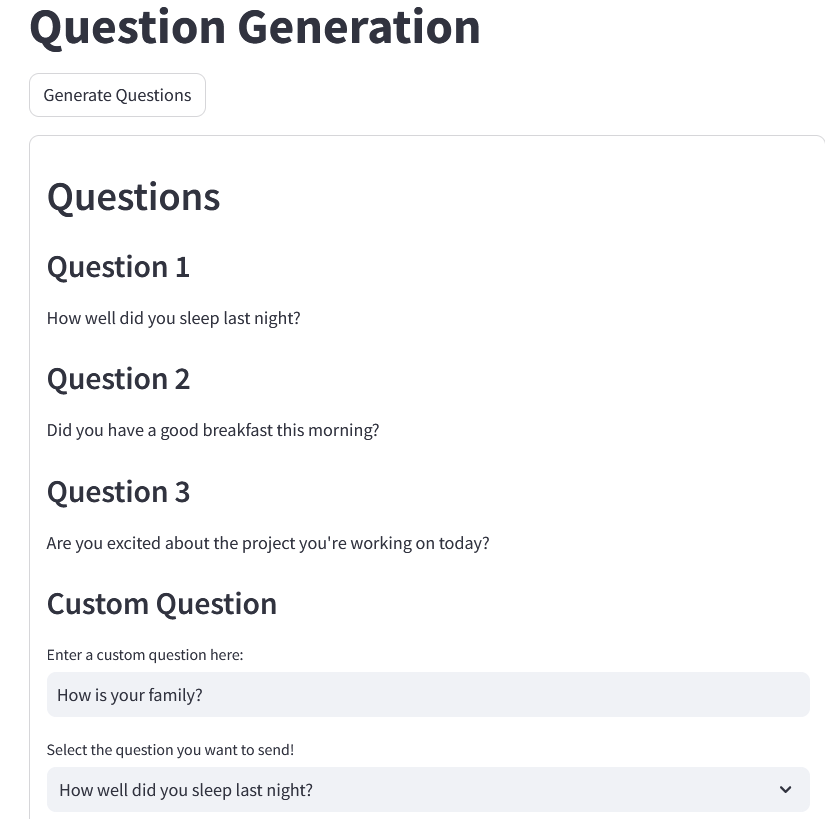Click the project question text under Question 3
825x819 pixels.
point(268,543)
